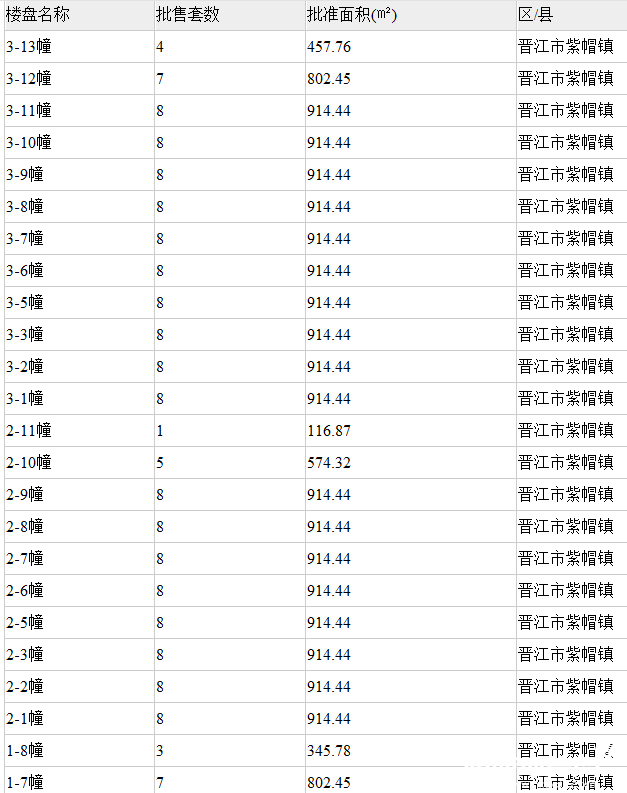The image size is (627, 793).
Task: Select the 1-8幢 building name cell
Action: tap(24, 751)
